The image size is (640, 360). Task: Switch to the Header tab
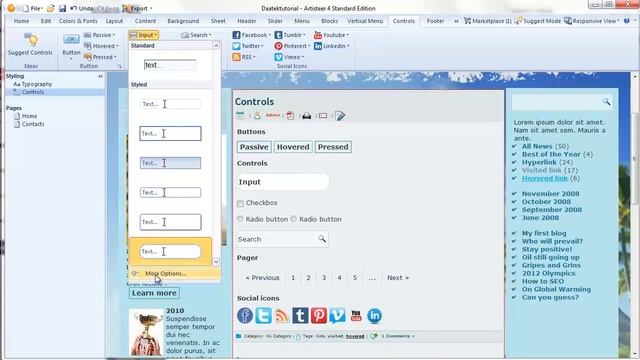coord(247,21)
